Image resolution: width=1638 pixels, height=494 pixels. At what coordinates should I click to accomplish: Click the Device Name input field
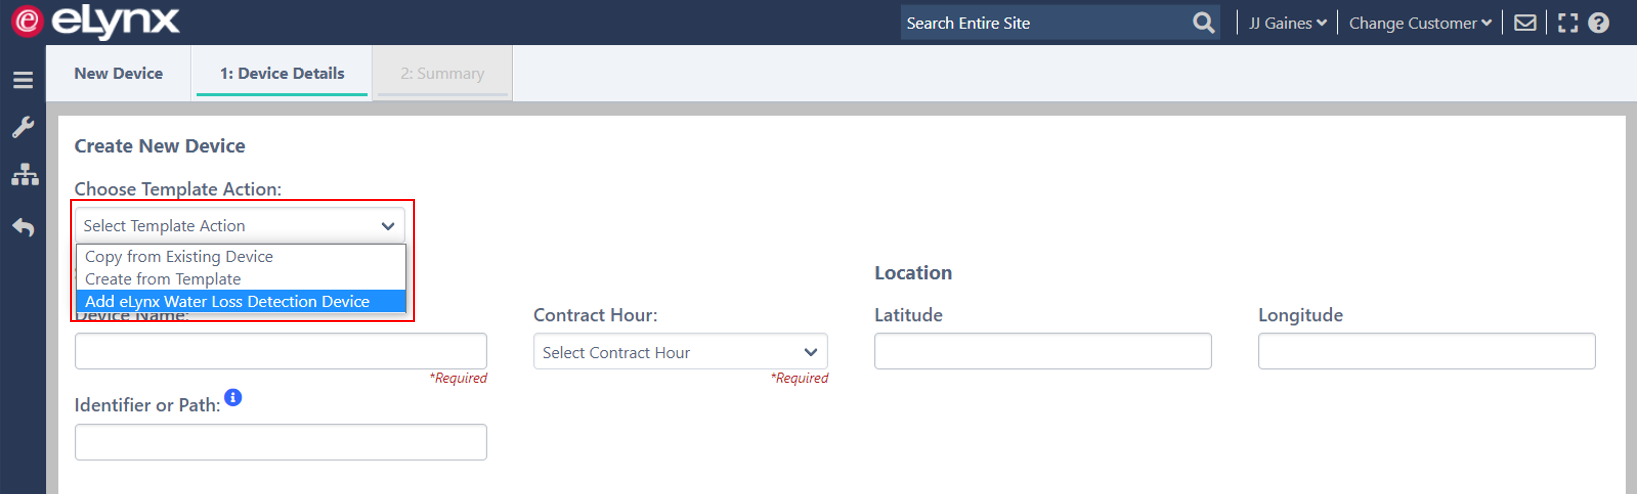281,351
